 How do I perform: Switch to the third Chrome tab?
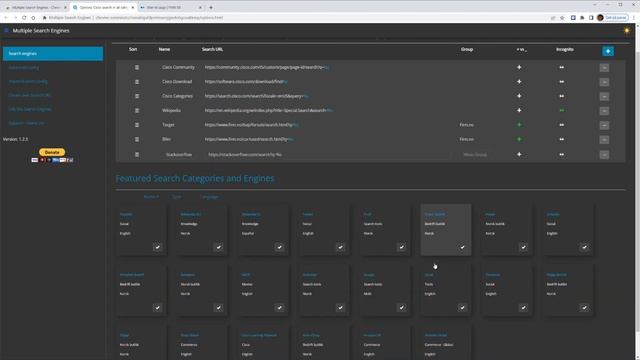click(x=171, y=7)
